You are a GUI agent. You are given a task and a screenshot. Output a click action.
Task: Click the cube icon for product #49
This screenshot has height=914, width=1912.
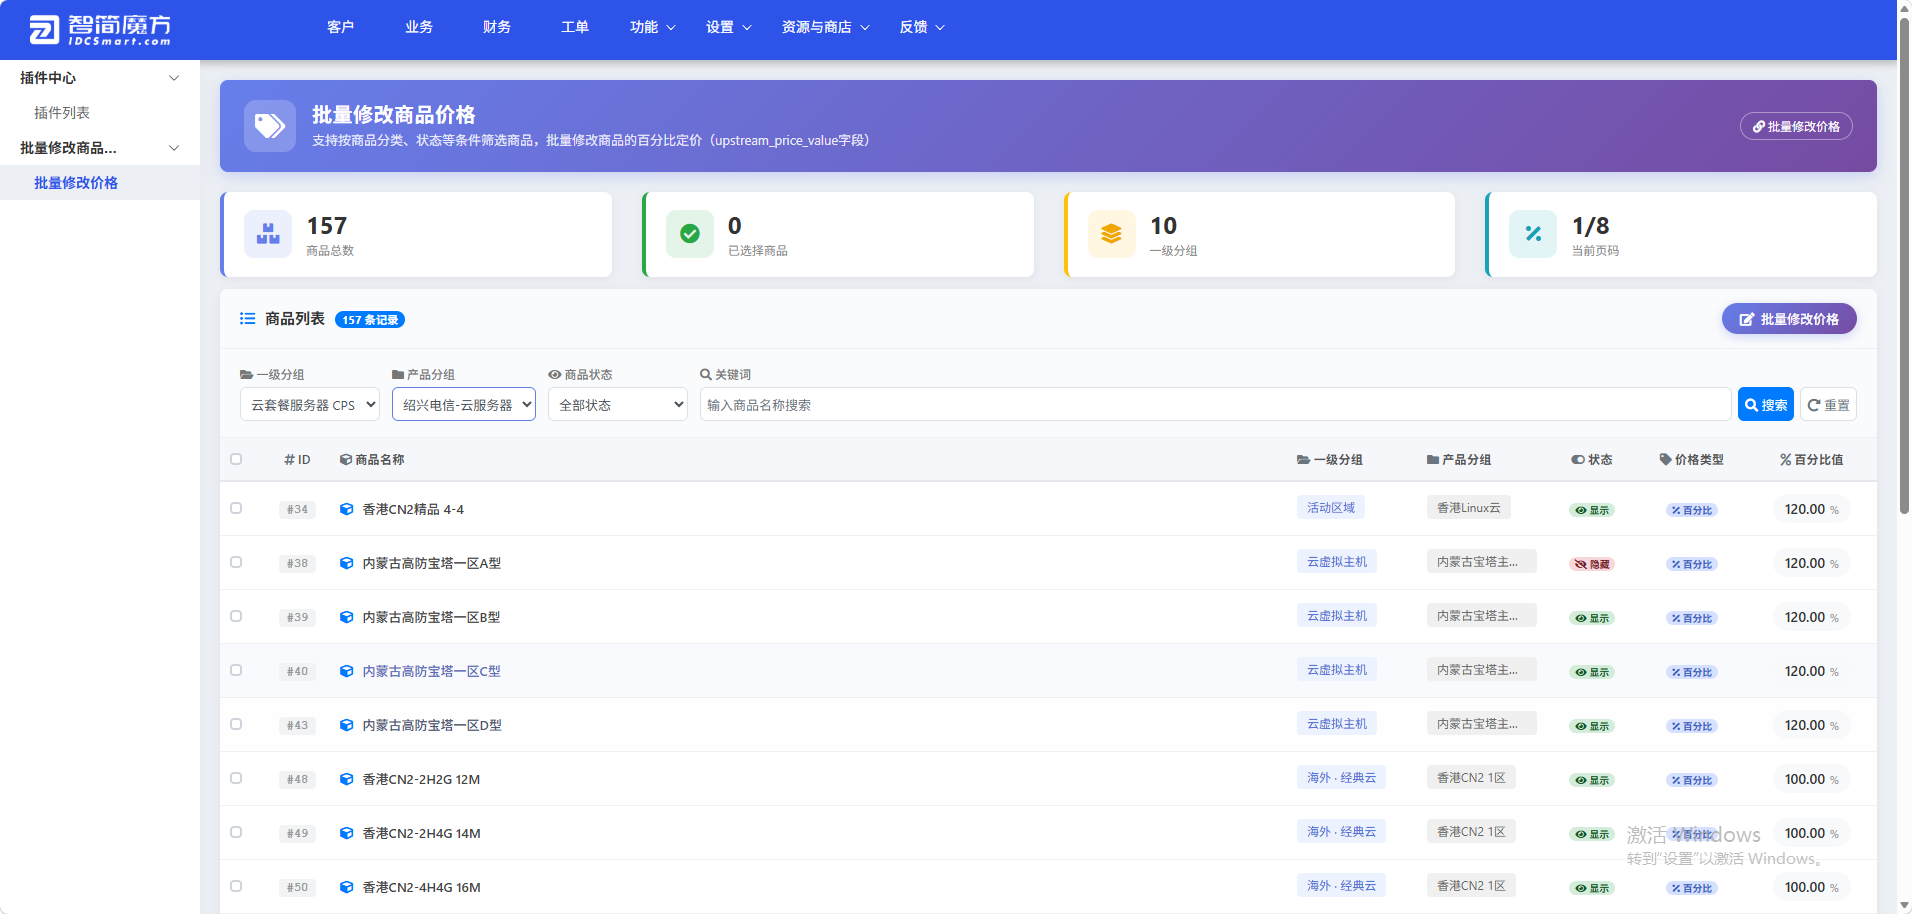(x=346, y=833)
